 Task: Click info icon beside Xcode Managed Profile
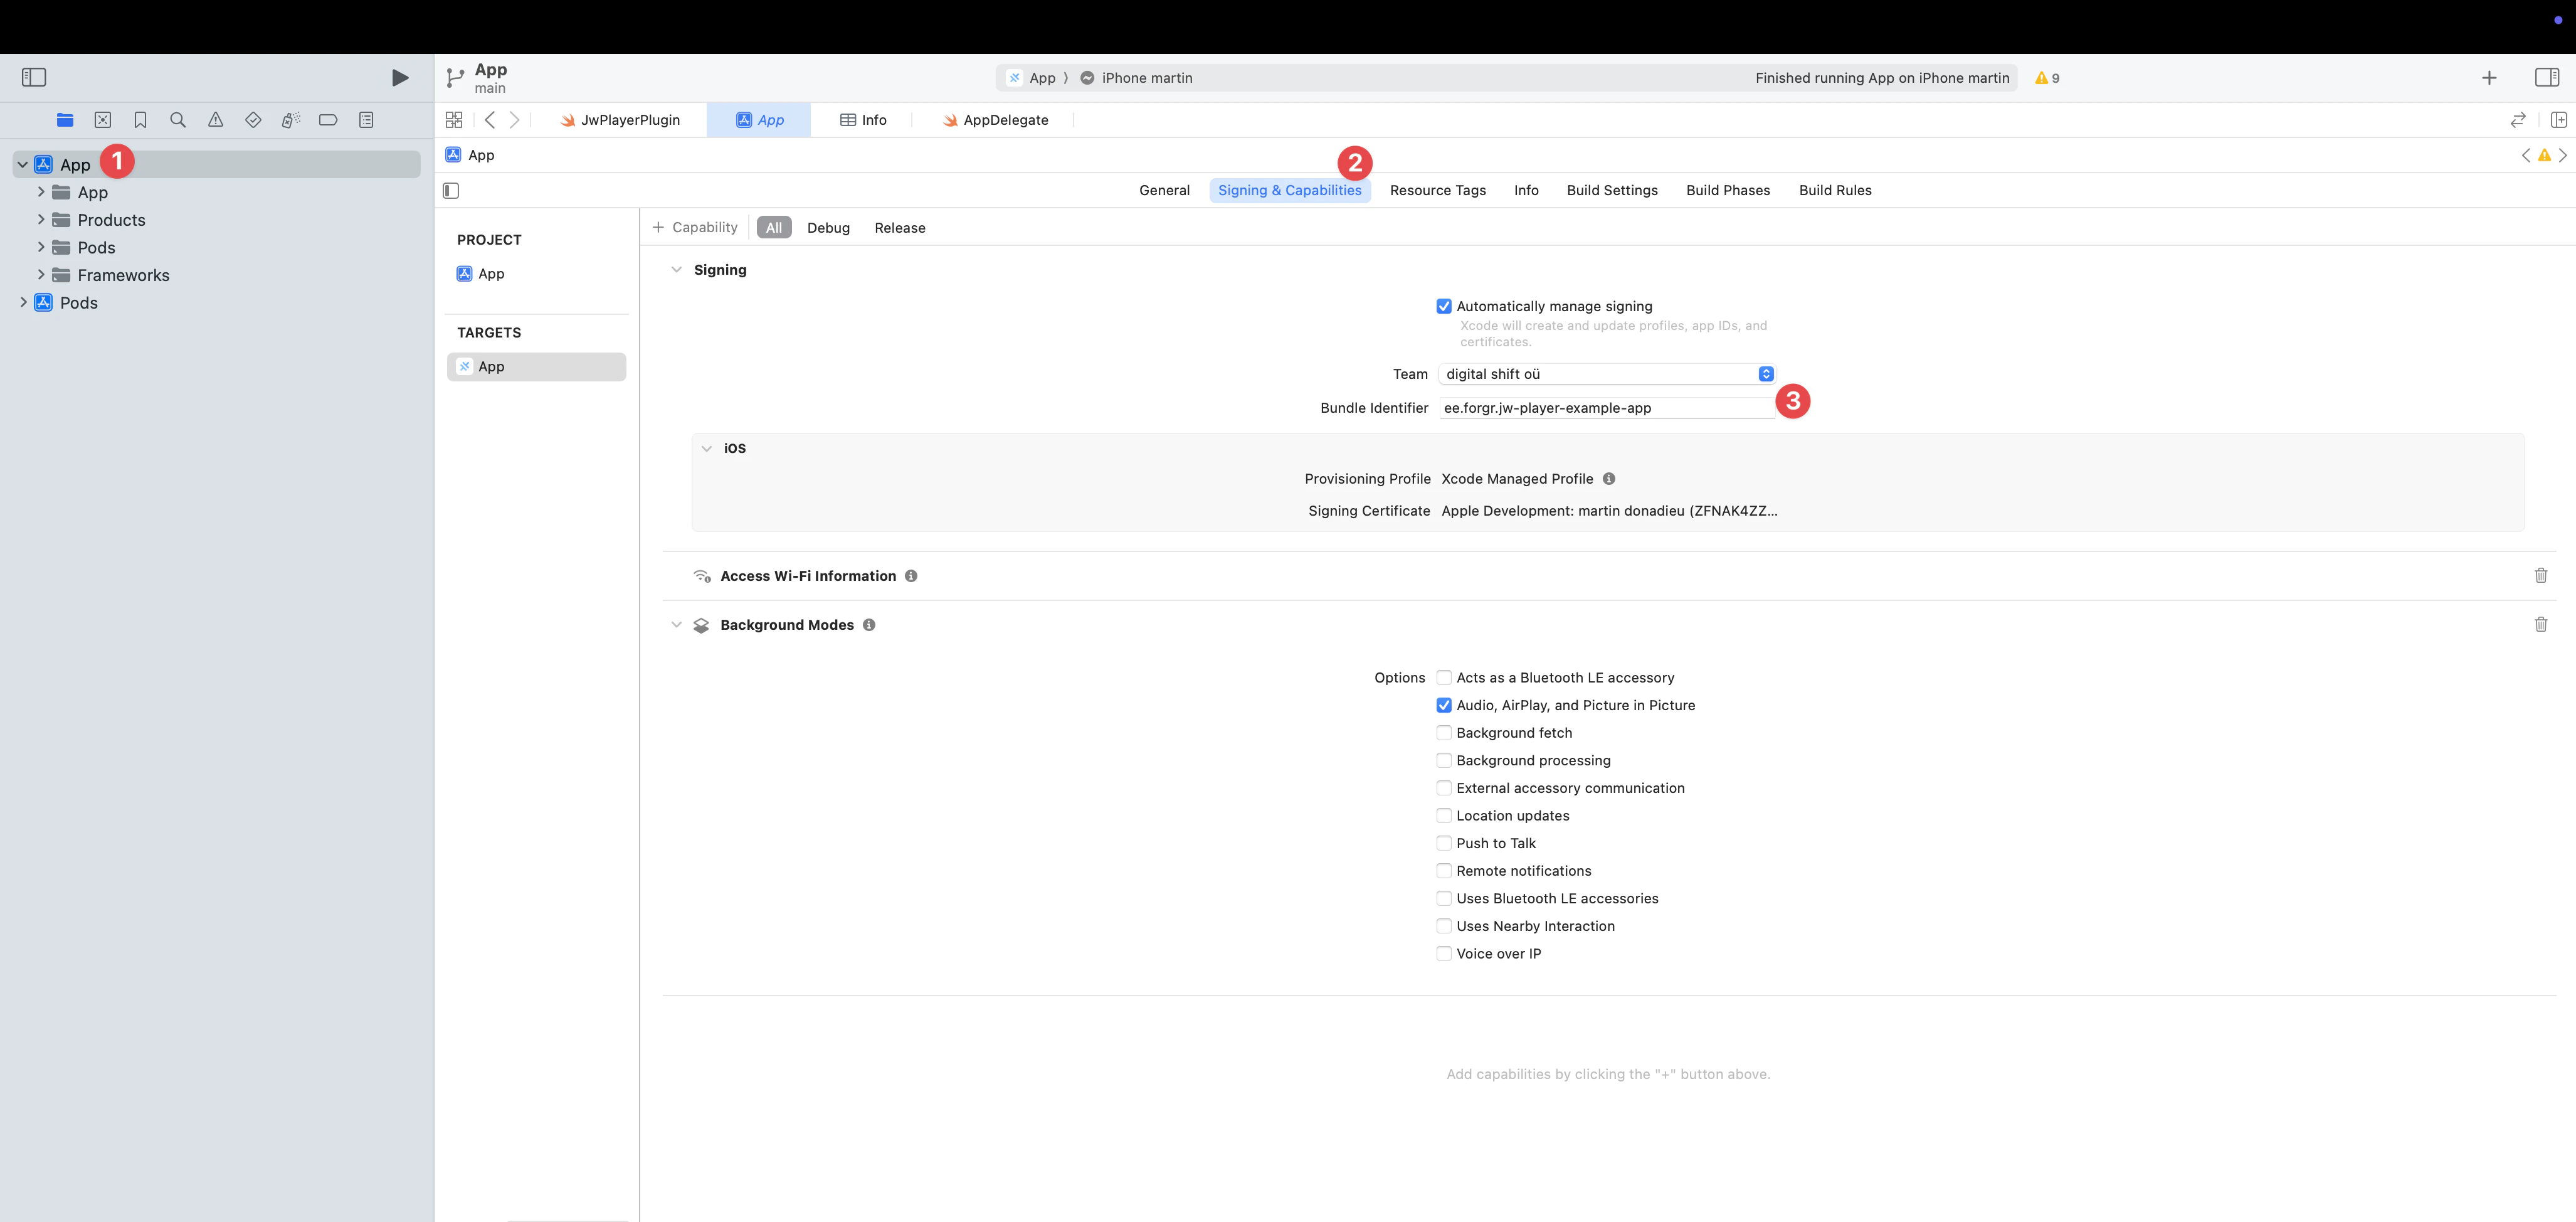[x=1608, y=479]
